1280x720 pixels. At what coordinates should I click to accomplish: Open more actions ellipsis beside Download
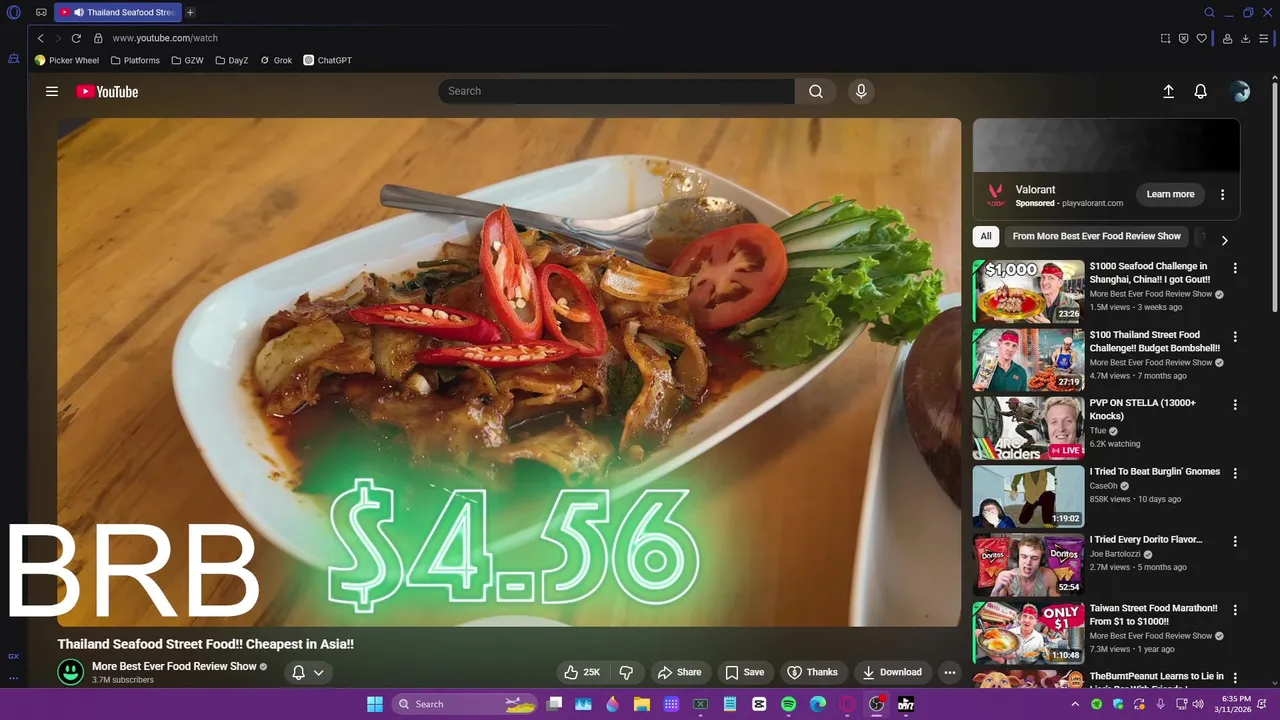pos(950,672)
